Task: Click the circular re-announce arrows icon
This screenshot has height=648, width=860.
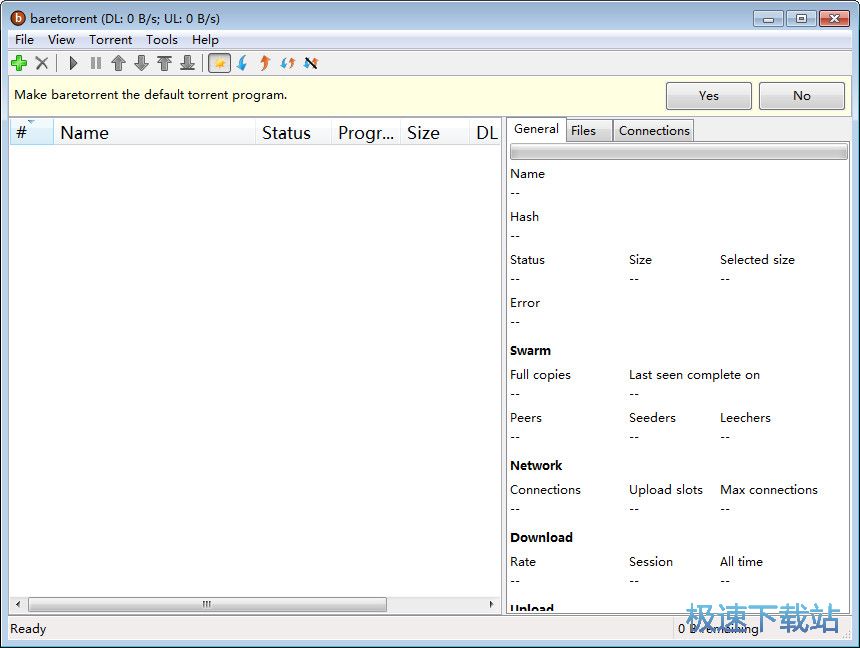Action: (x=287, y=63)
